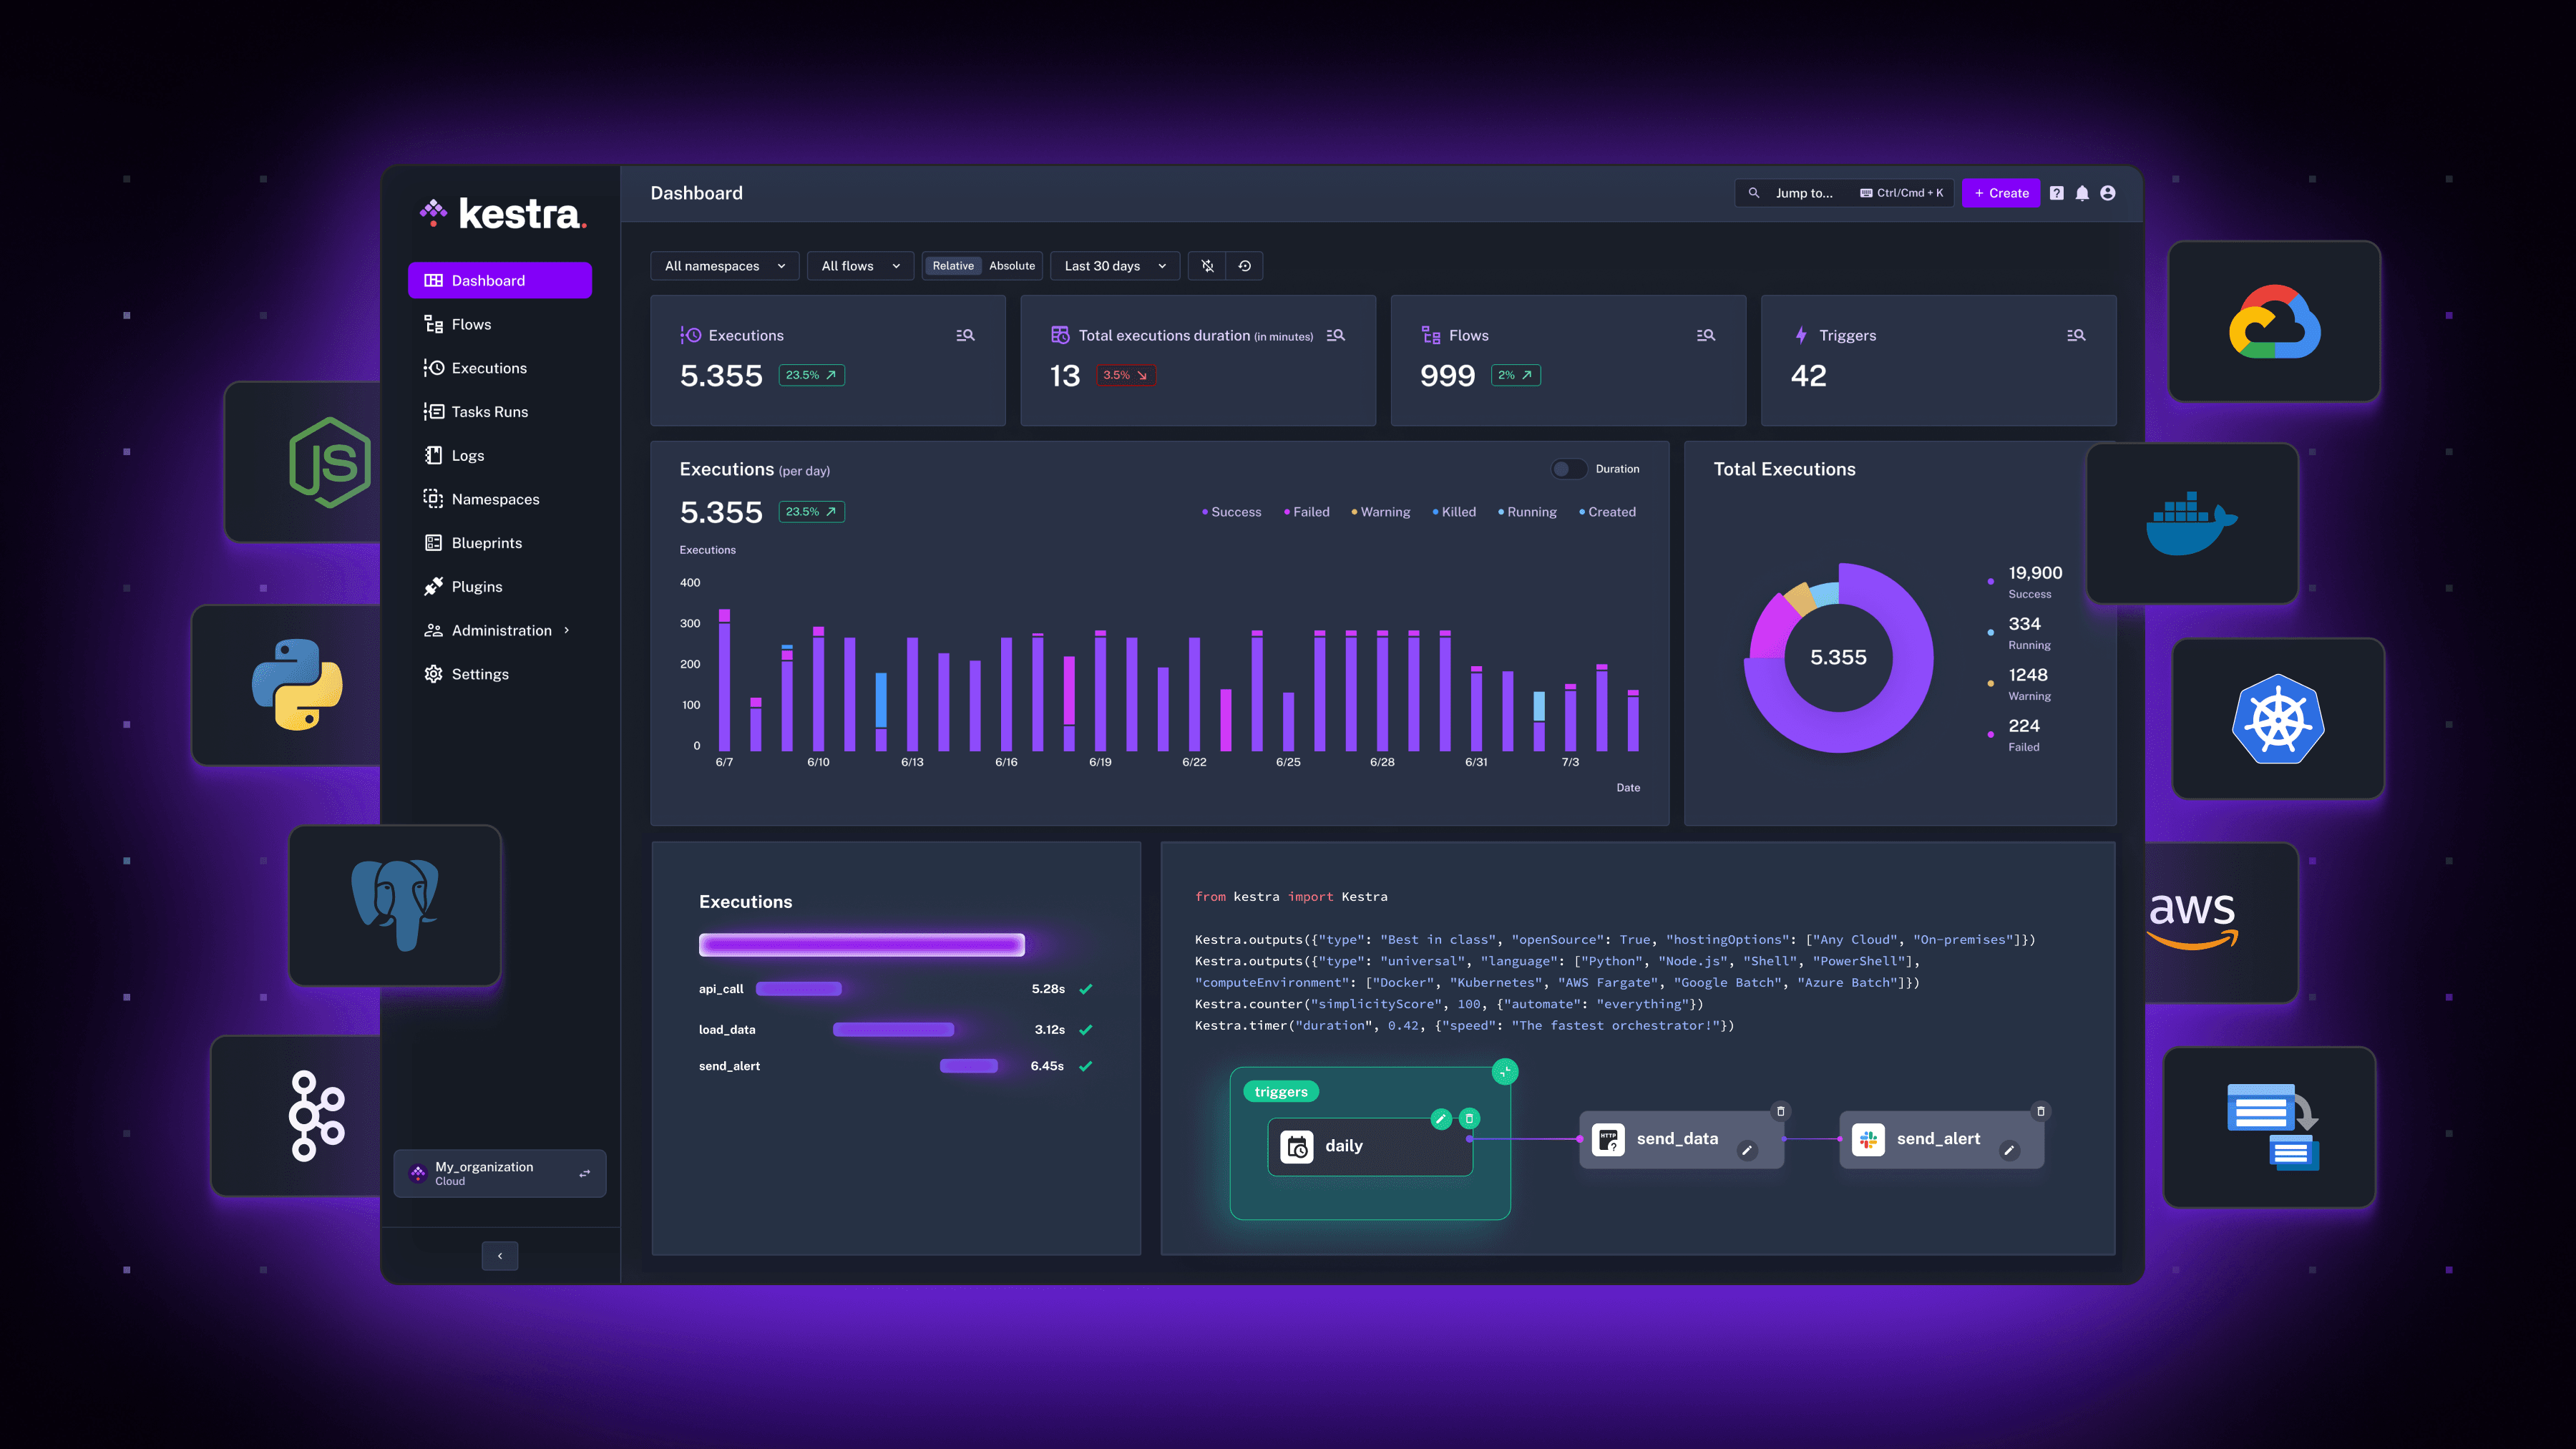Open the Jump to search field
Viewport: 2576px width, 1449px height.
pos(1840,191)
